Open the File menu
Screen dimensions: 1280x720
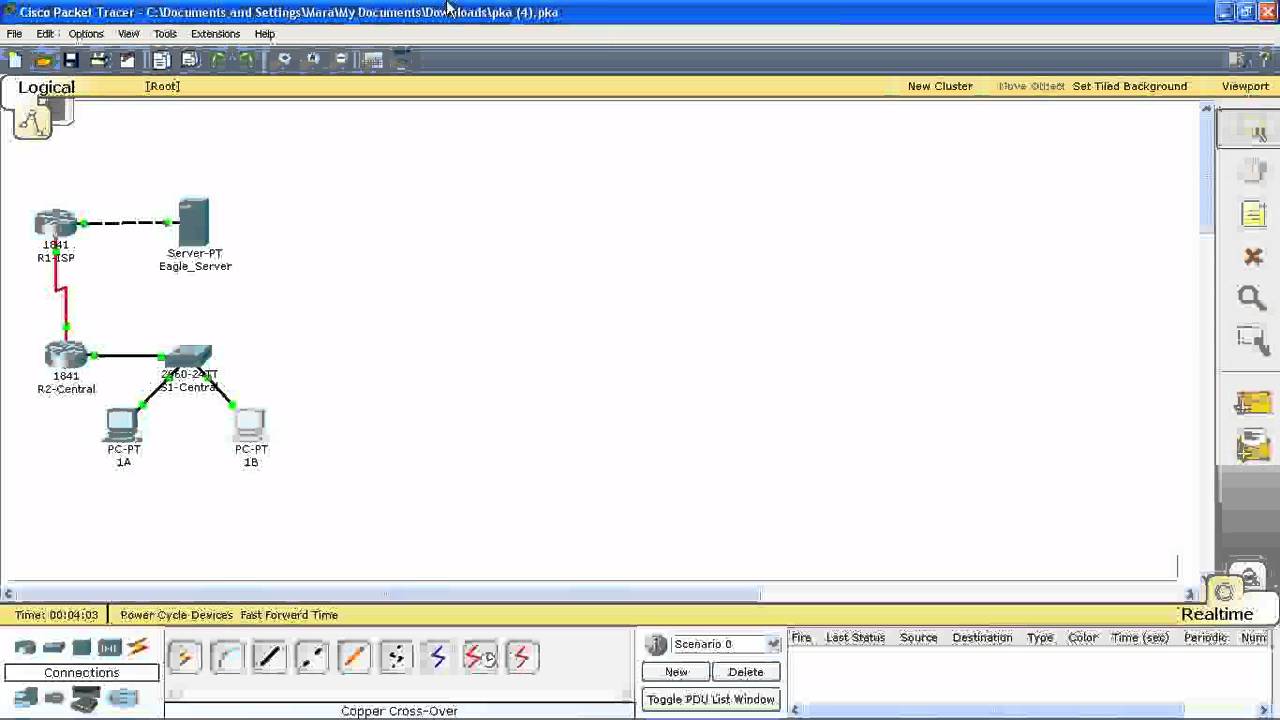[14, 34]
